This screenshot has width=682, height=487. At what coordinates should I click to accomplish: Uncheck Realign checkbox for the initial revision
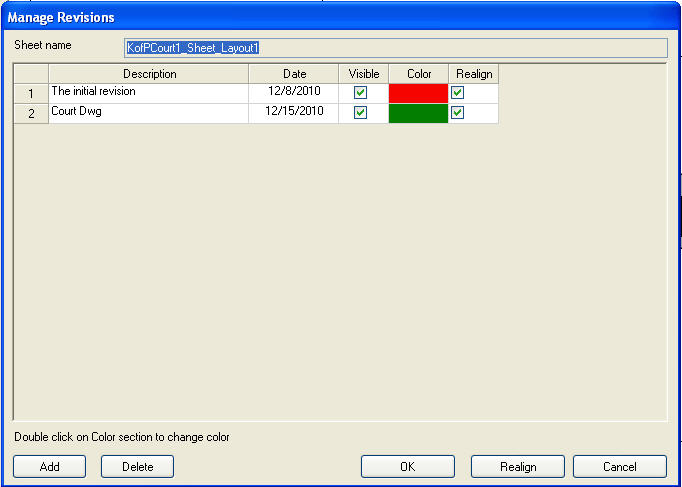(458, 93)
